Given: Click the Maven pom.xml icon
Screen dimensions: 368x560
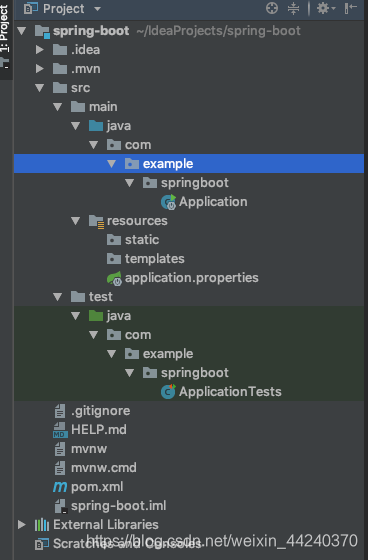Looking at the screenshot, I should [60, 487].
